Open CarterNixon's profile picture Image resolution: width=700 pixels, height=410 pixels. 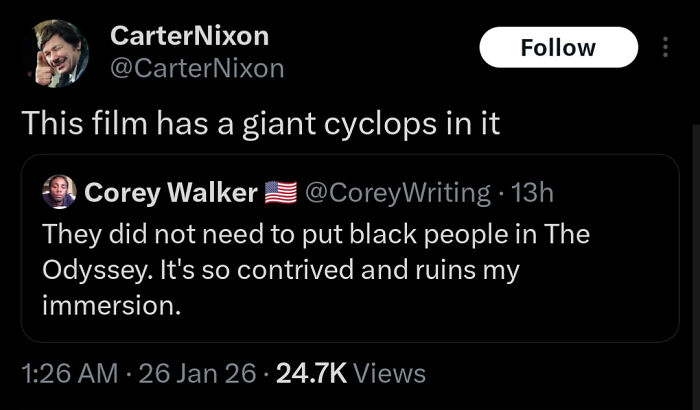(52, 52)
